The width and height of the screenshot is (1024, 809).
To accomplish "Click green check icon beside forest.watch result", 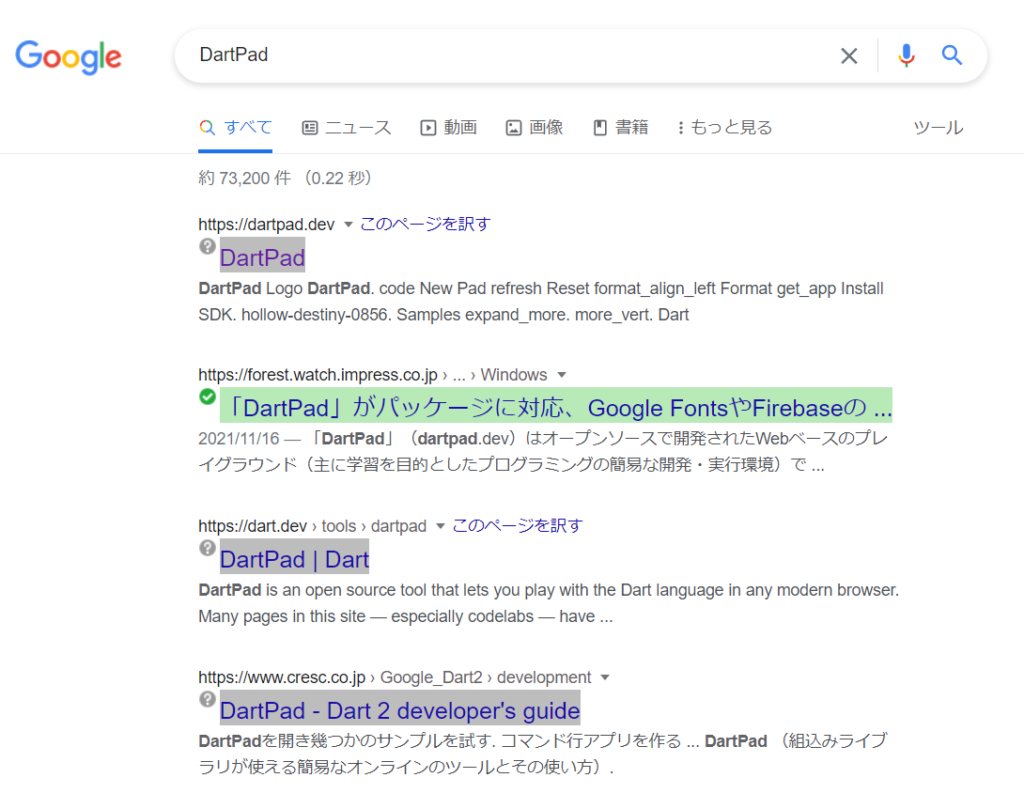I will [x=208, y=396].
